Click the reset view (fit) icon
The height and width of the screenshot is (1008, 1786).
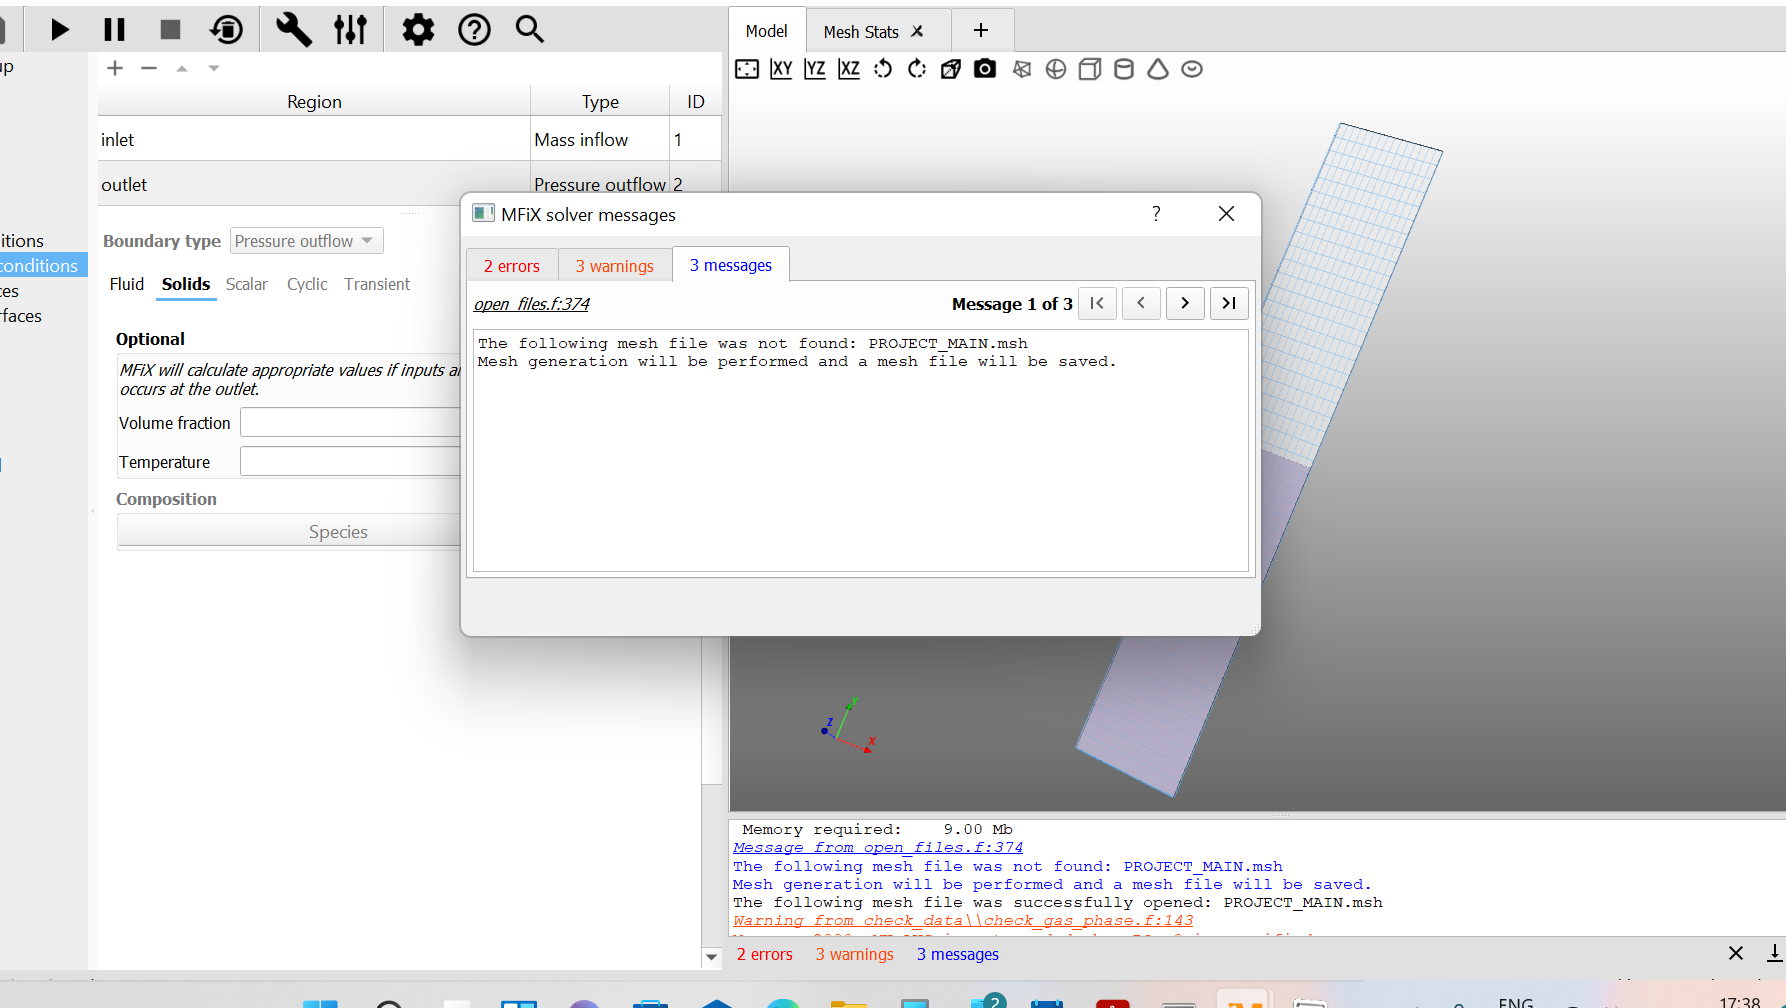click(747, 69)
